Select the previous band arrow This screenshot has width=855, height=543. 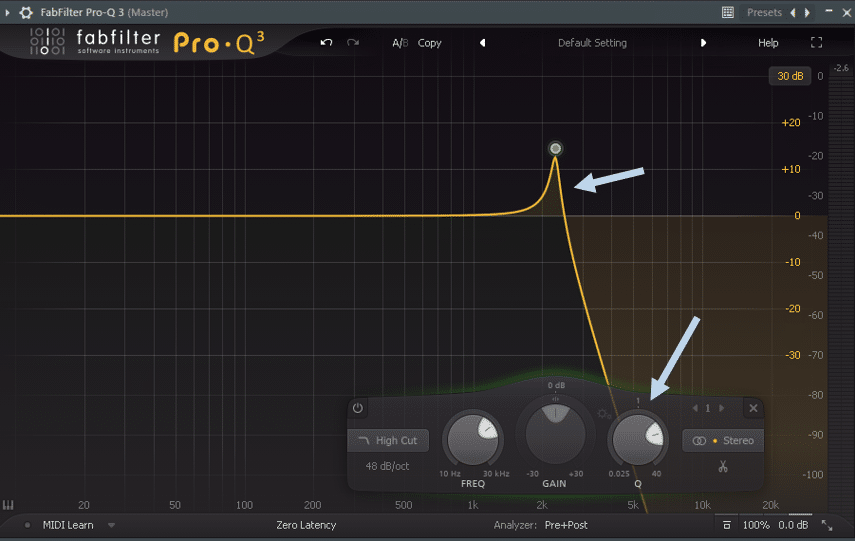pyautogui.click(x=695, y=408)
